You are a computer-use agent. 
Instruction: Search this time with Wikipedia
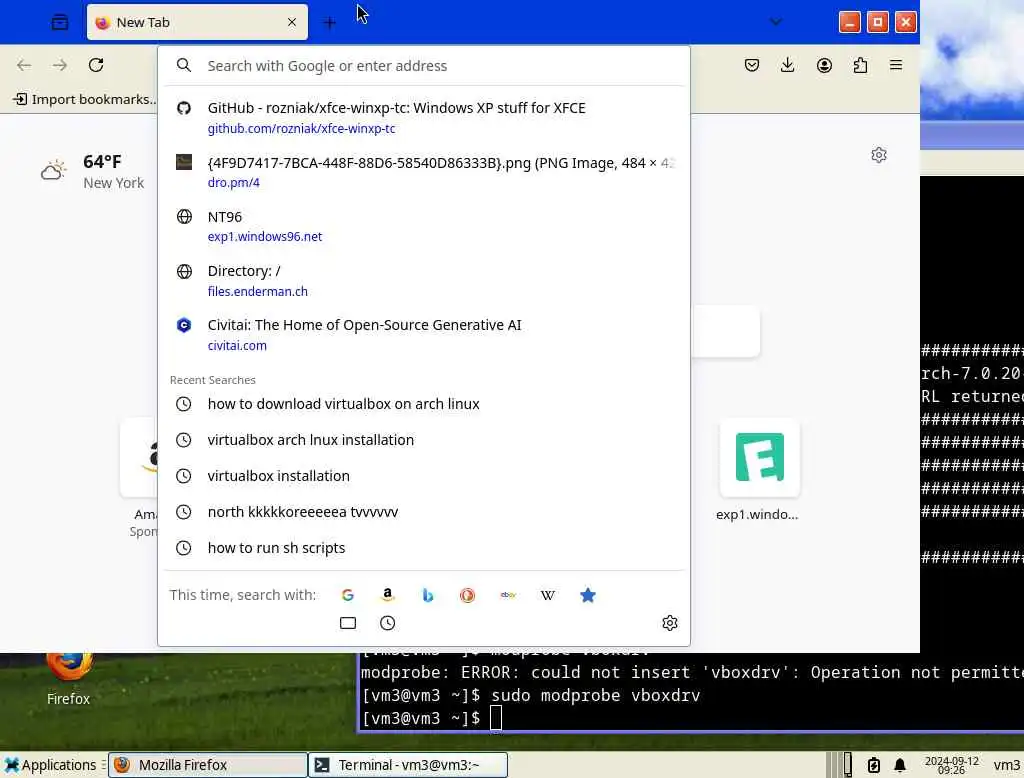click(548, 595)
